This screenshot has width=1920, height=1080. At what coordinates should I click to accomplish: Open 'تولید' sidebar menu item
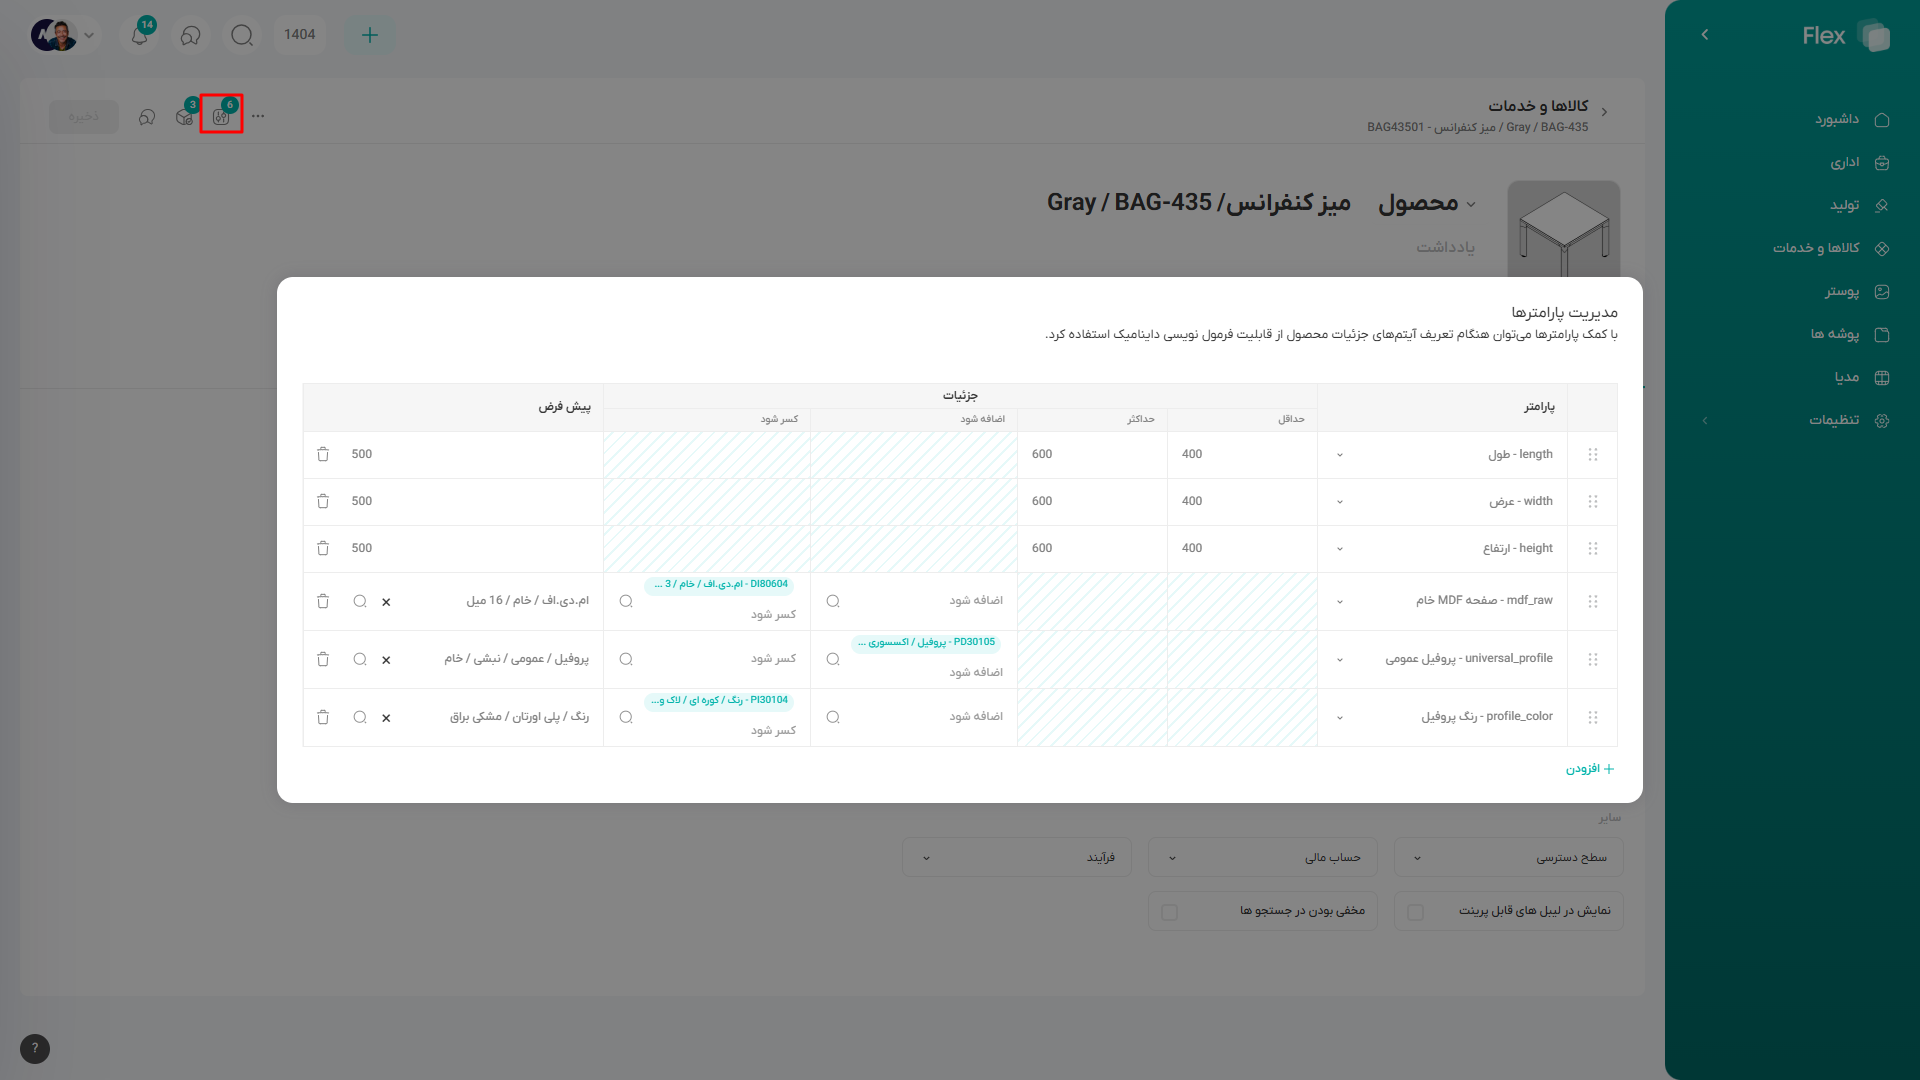(1845, 205)
